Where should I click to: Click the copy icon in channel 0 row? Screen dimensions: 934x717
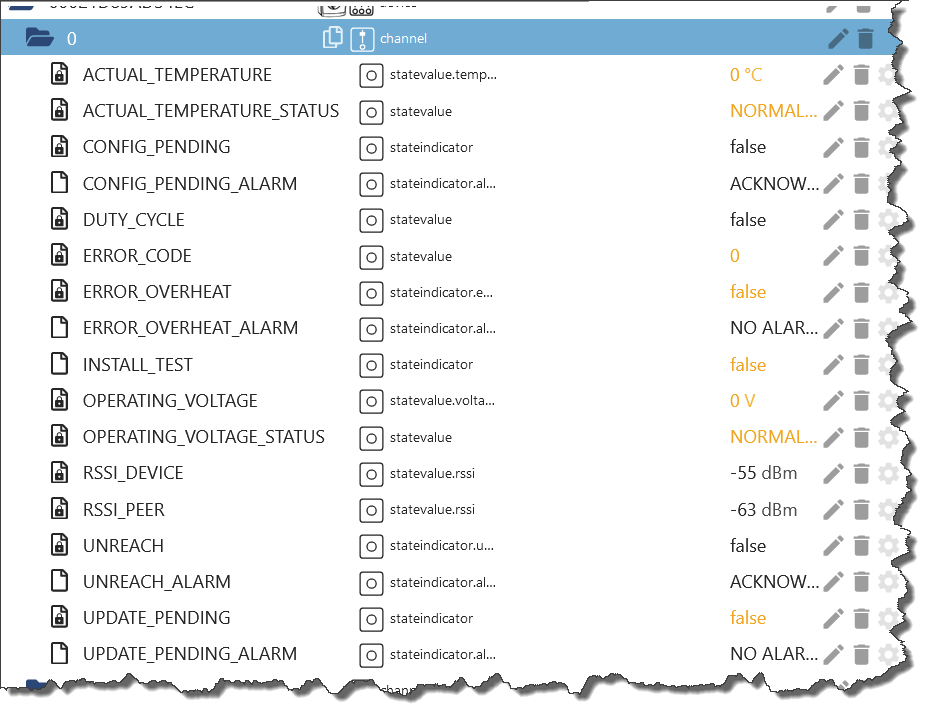pos(333,38)
